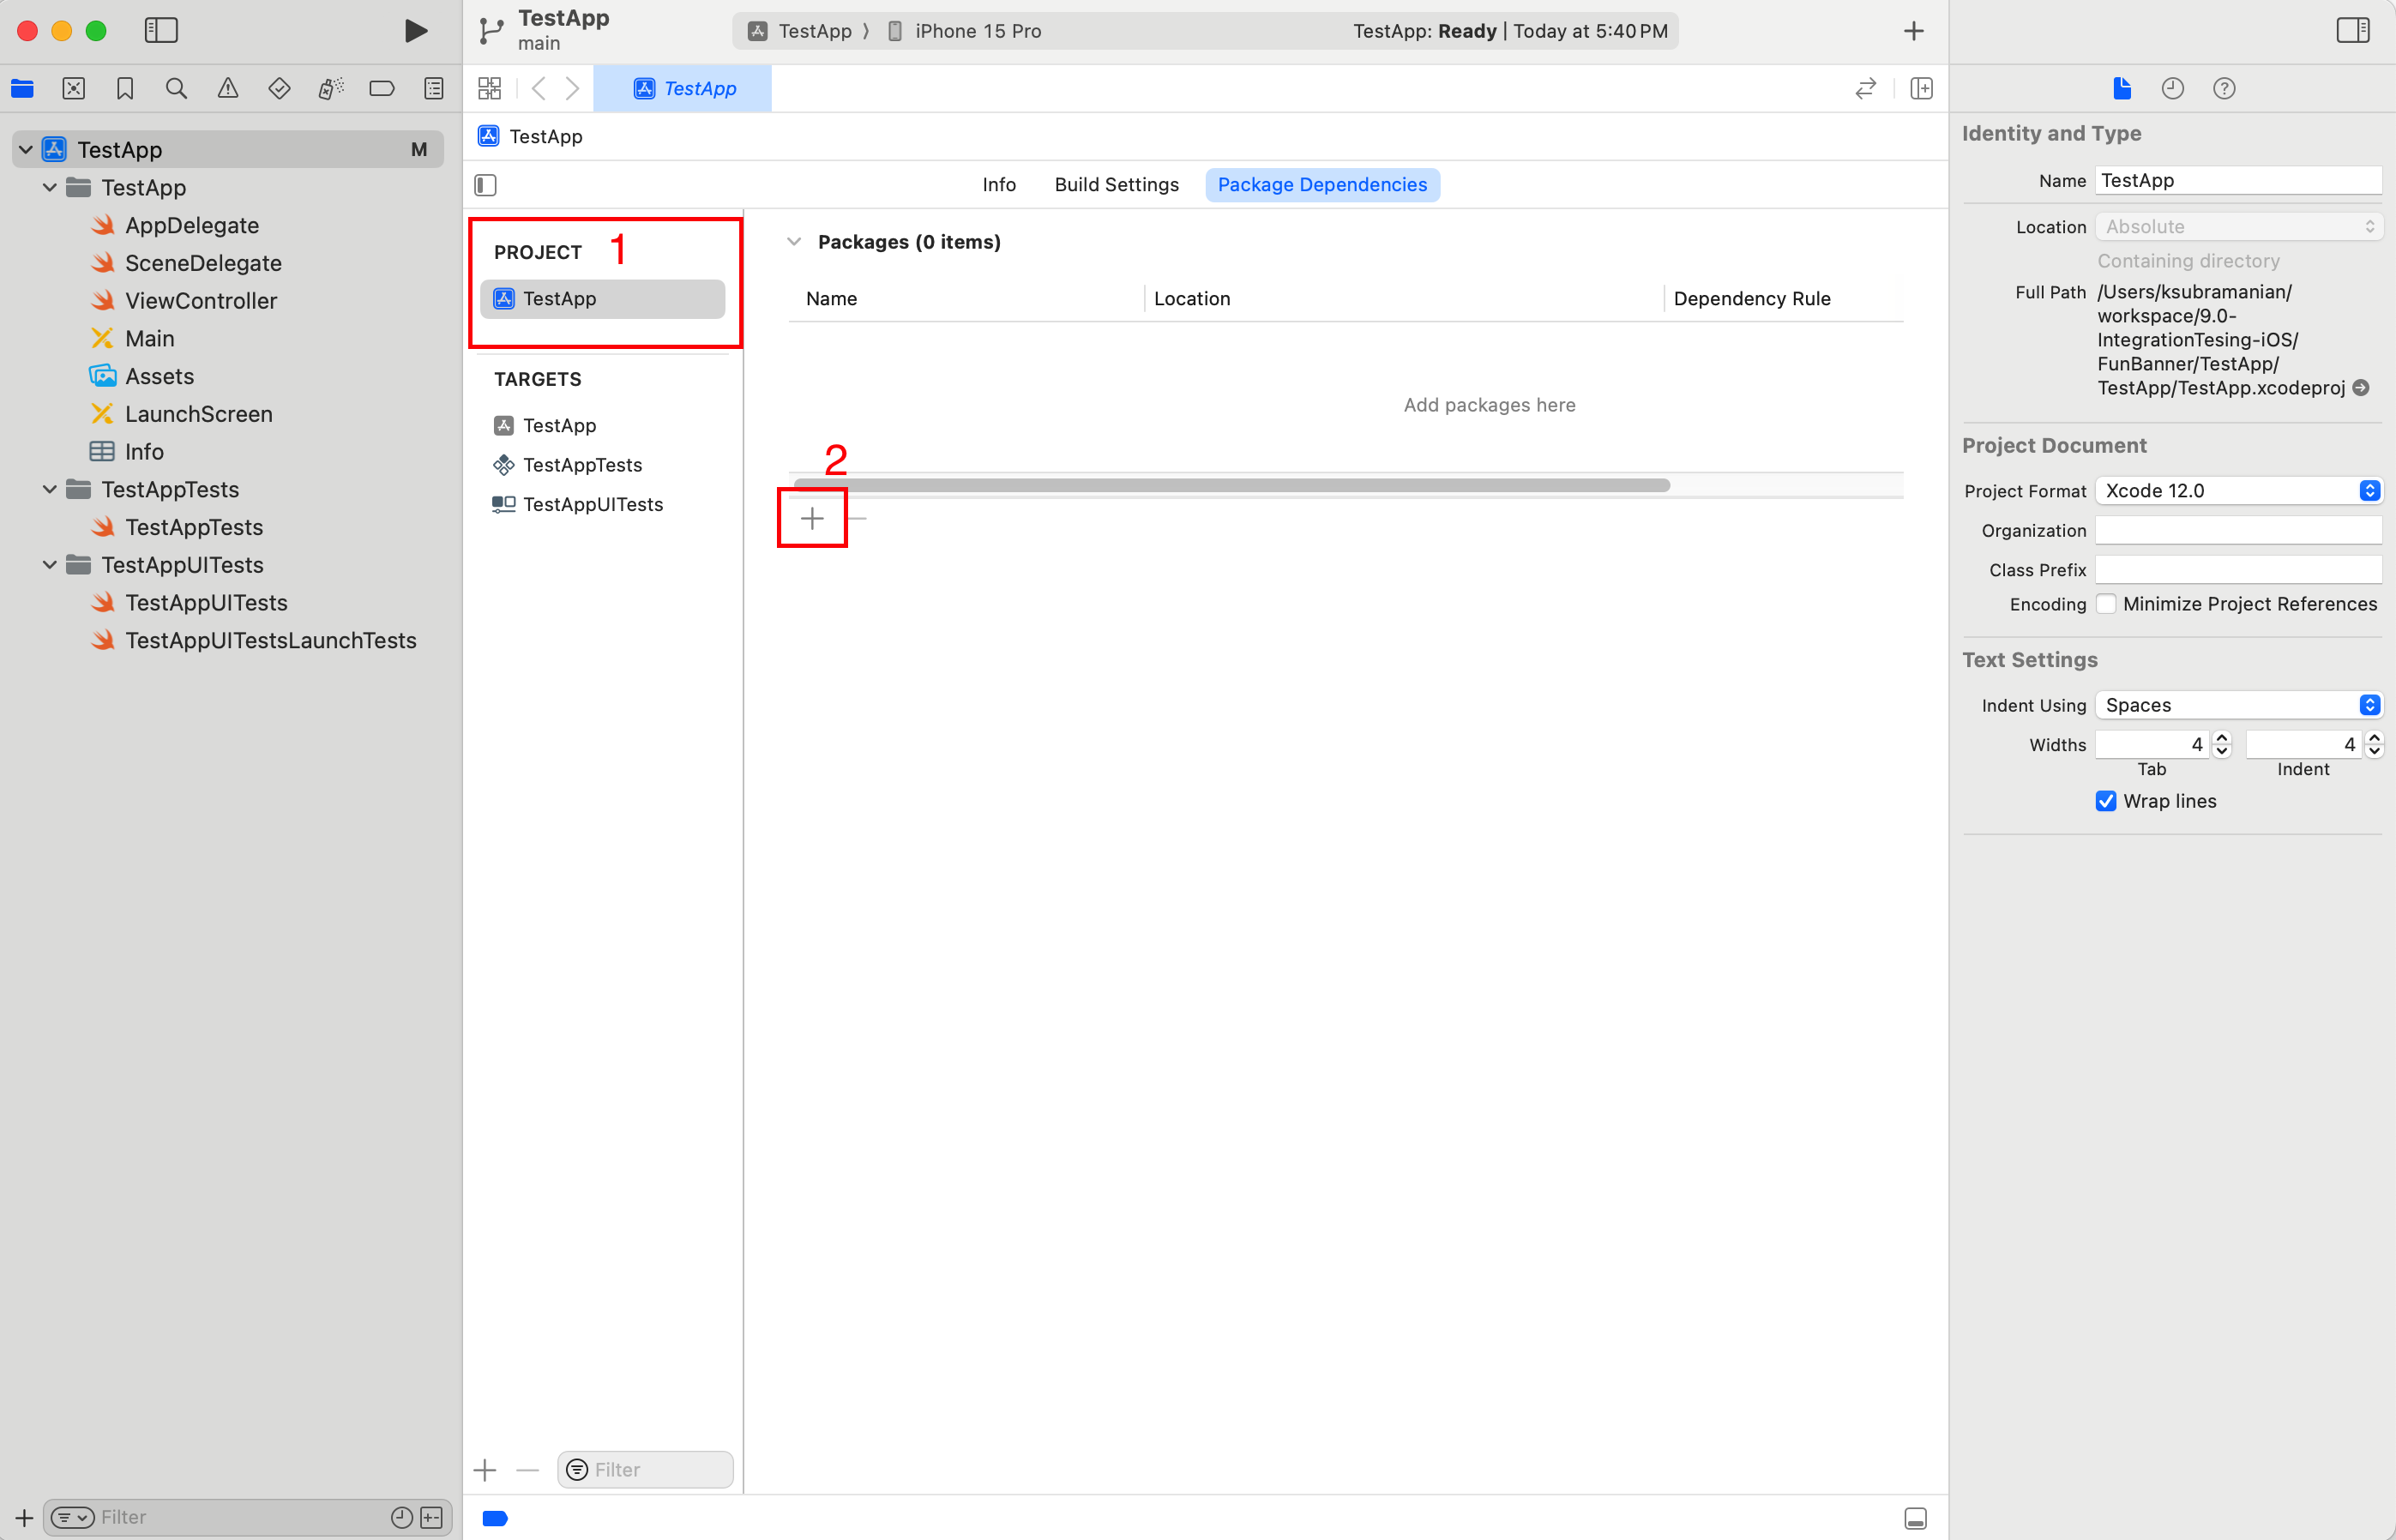Click the add package plus button

click(812, 515)
